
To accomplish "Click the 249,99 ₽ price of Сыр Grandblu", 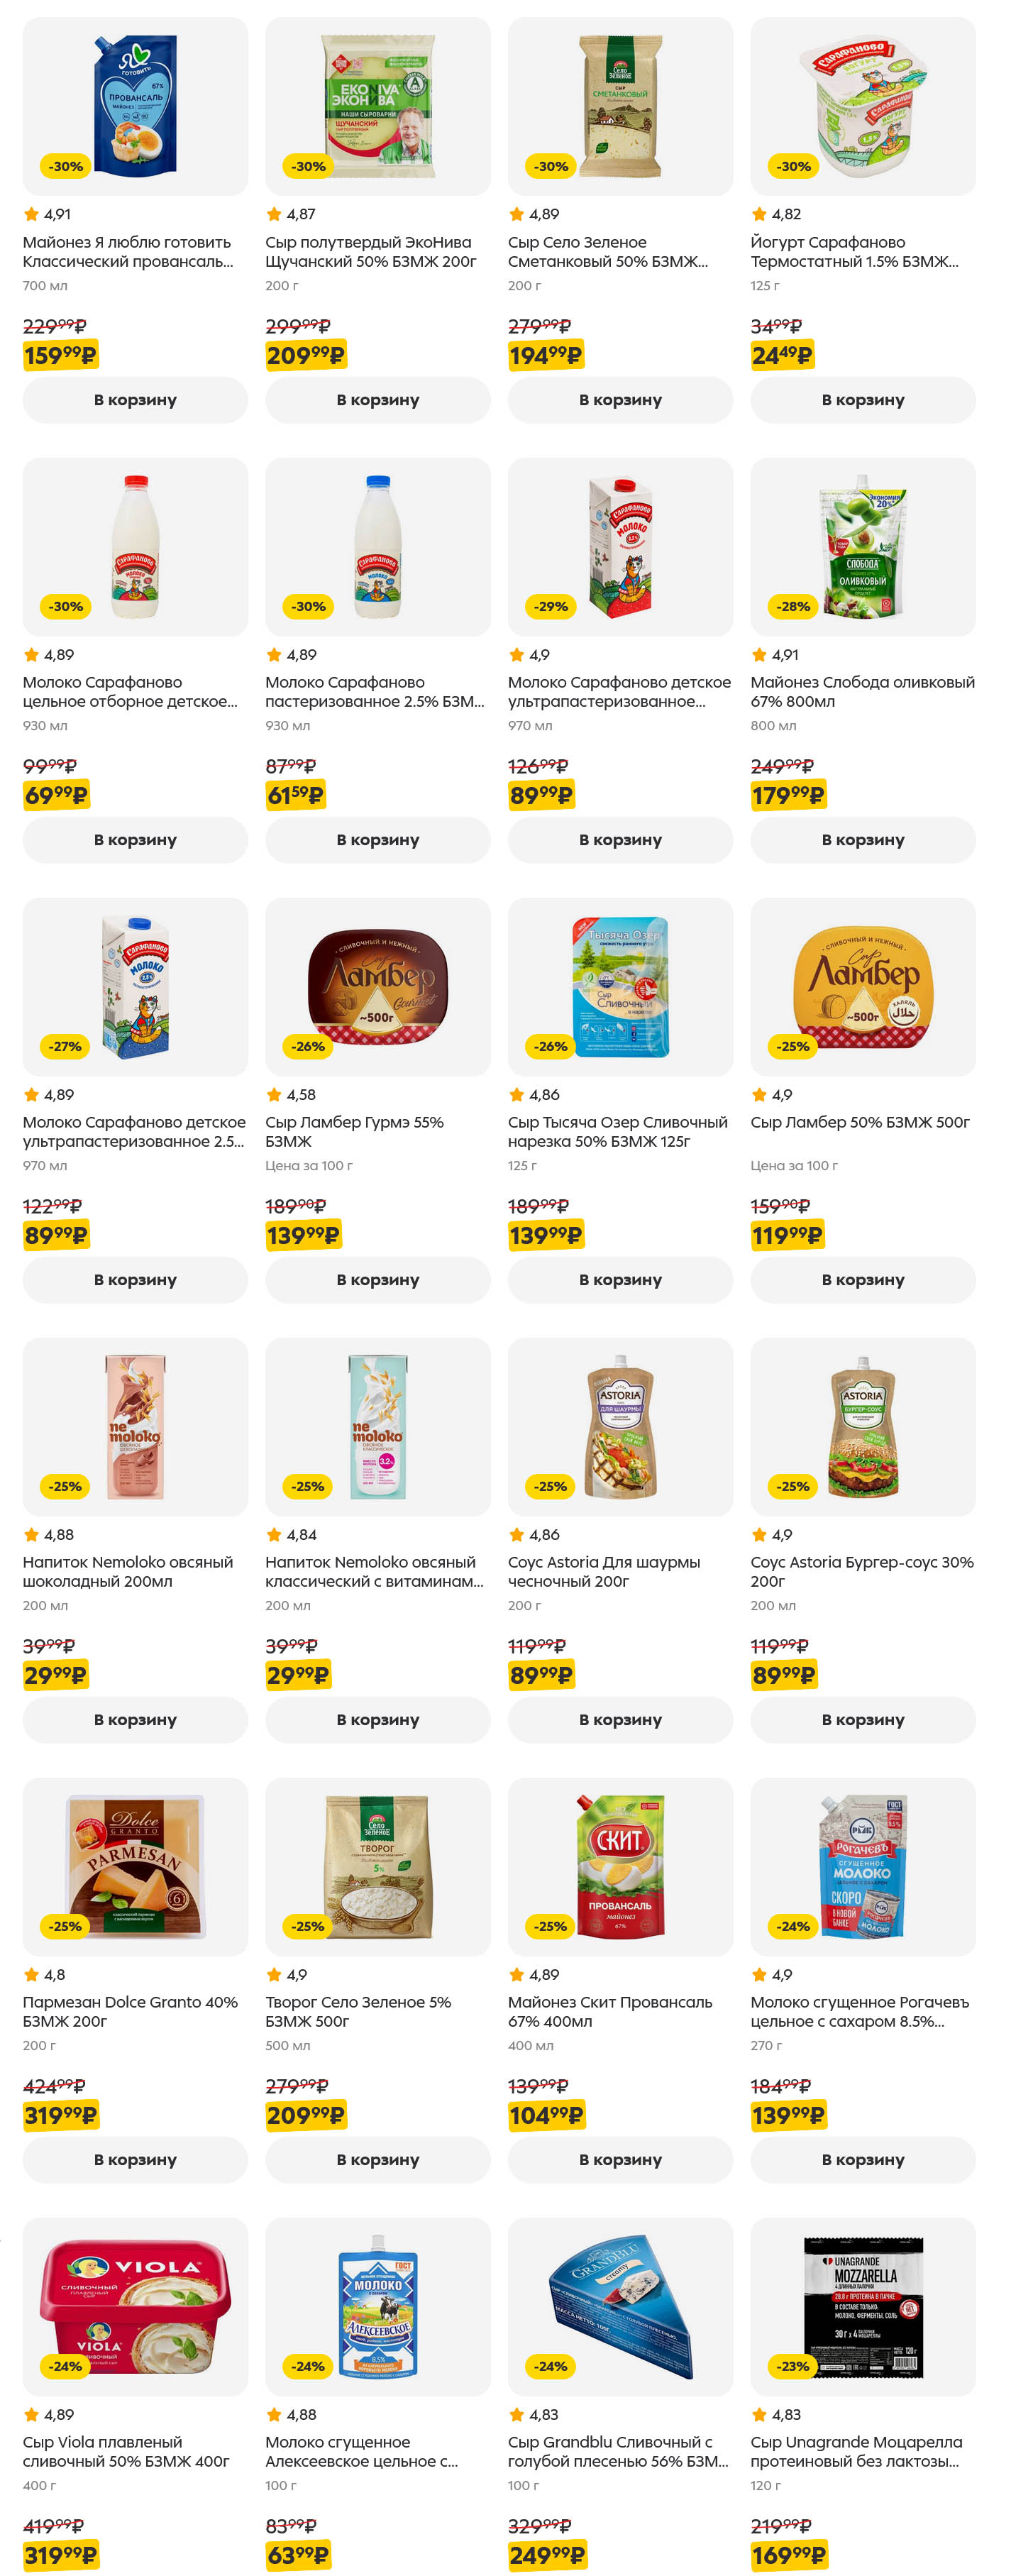I will (x=546, y=2555).
